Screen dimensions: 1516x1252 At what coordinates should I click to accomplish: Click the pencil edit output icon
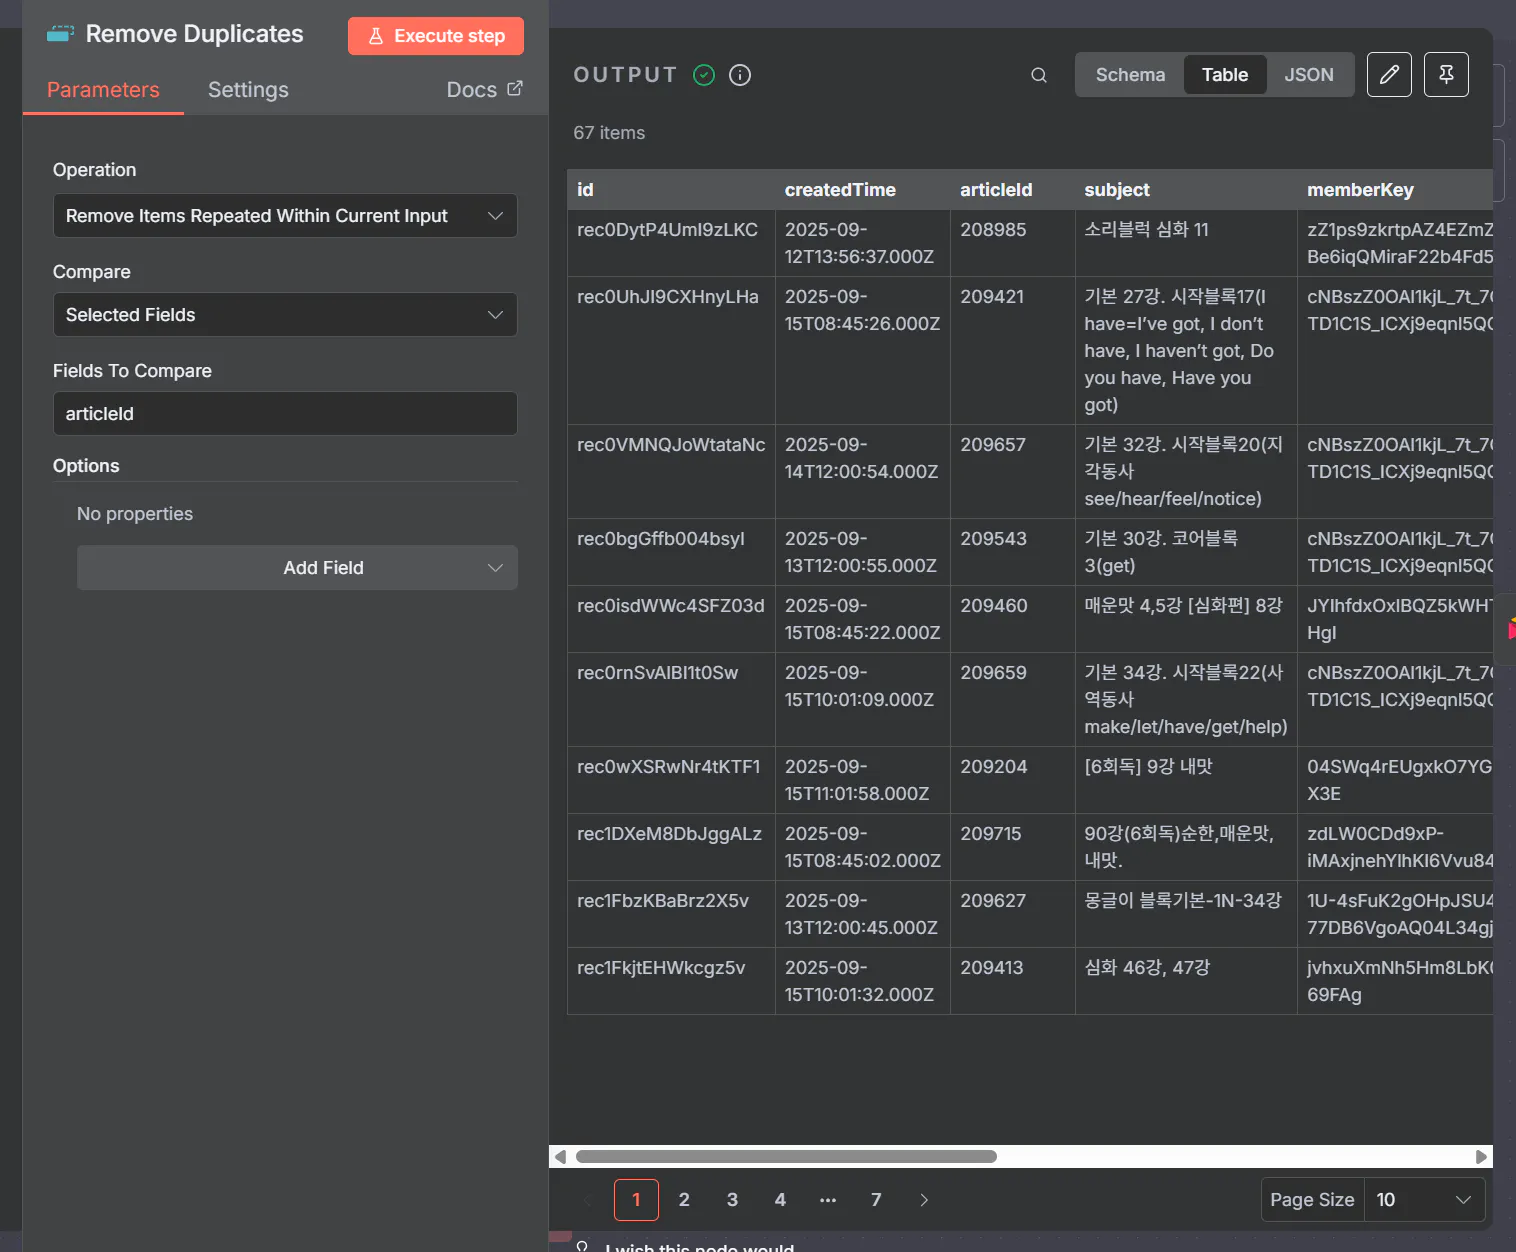tap(1389, 75)
